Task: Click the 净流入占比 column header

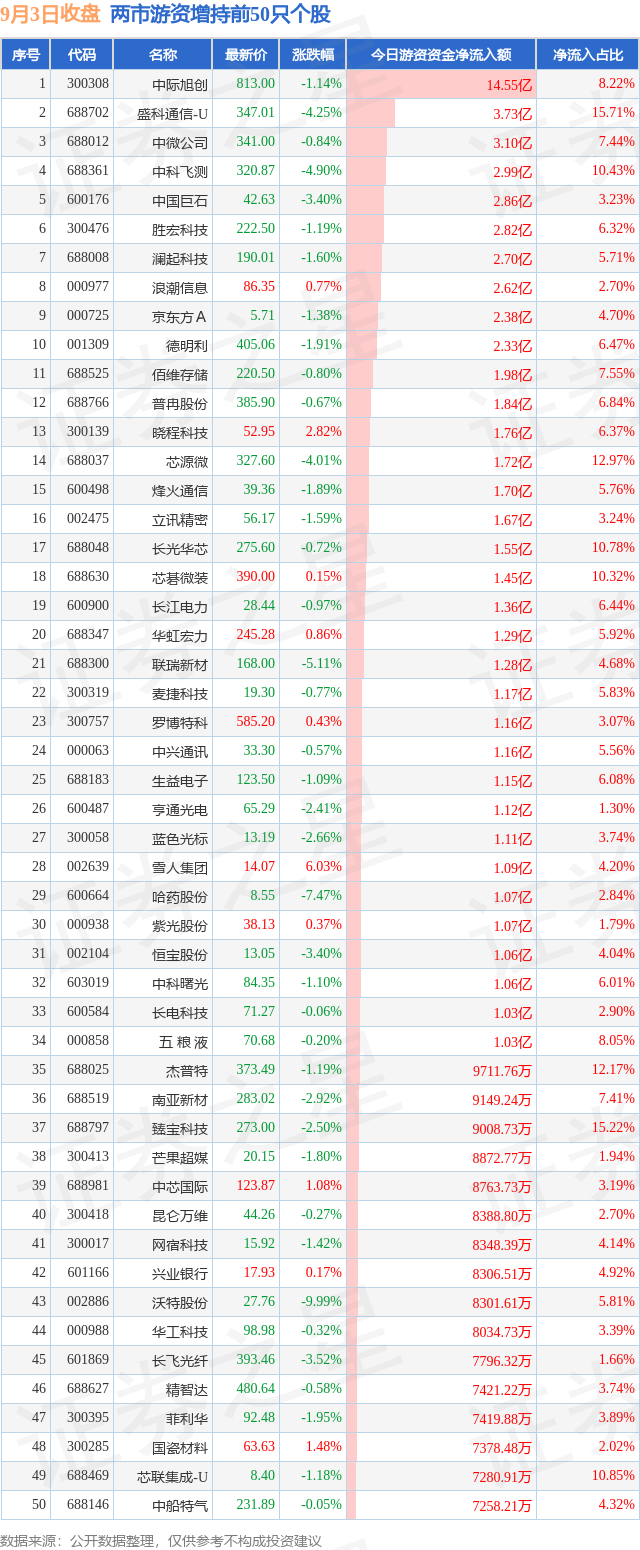Action: click(x=588, y=55)
